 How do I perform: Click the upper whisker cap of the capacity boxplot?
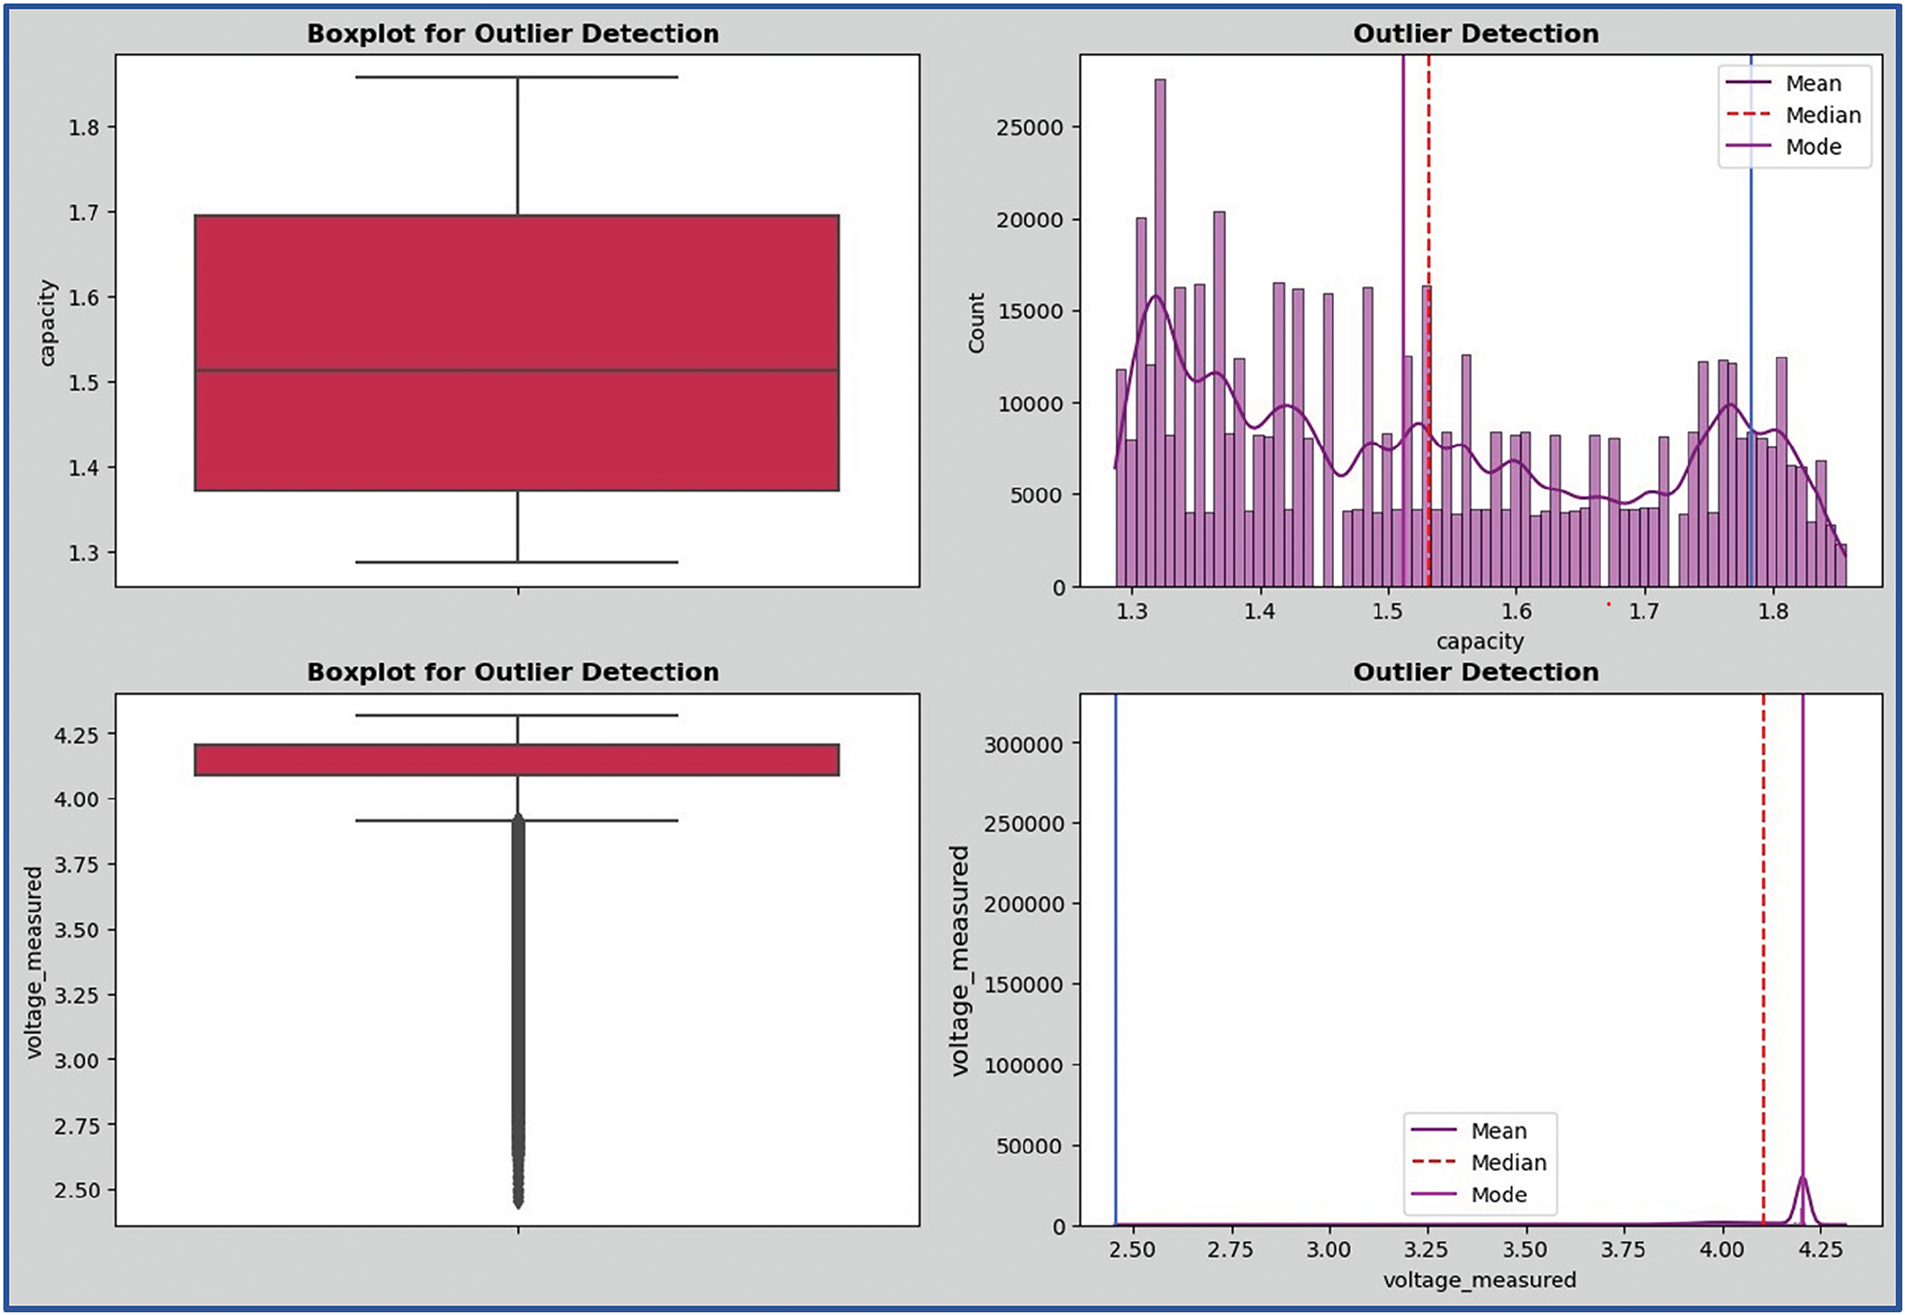tap(516, 77)
